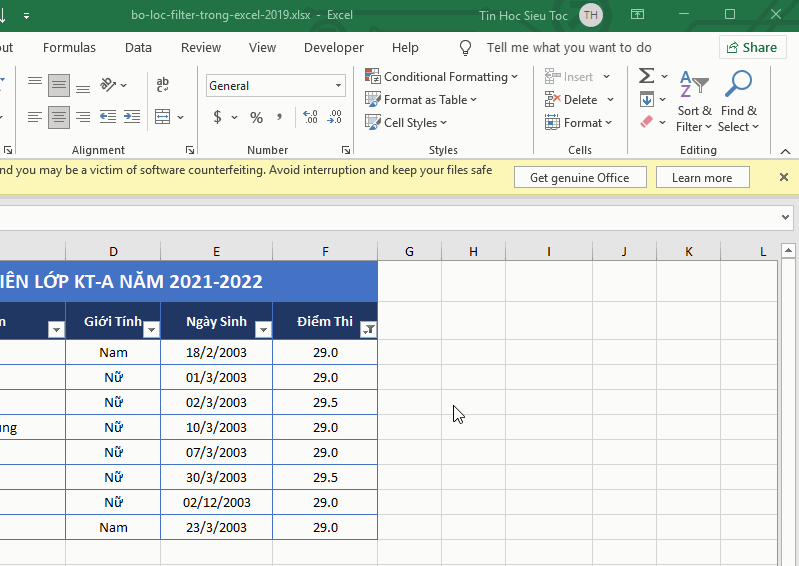Screen dimensions: 799x566
Task: Click the TH account avatar
Action: tap(591, 15)
